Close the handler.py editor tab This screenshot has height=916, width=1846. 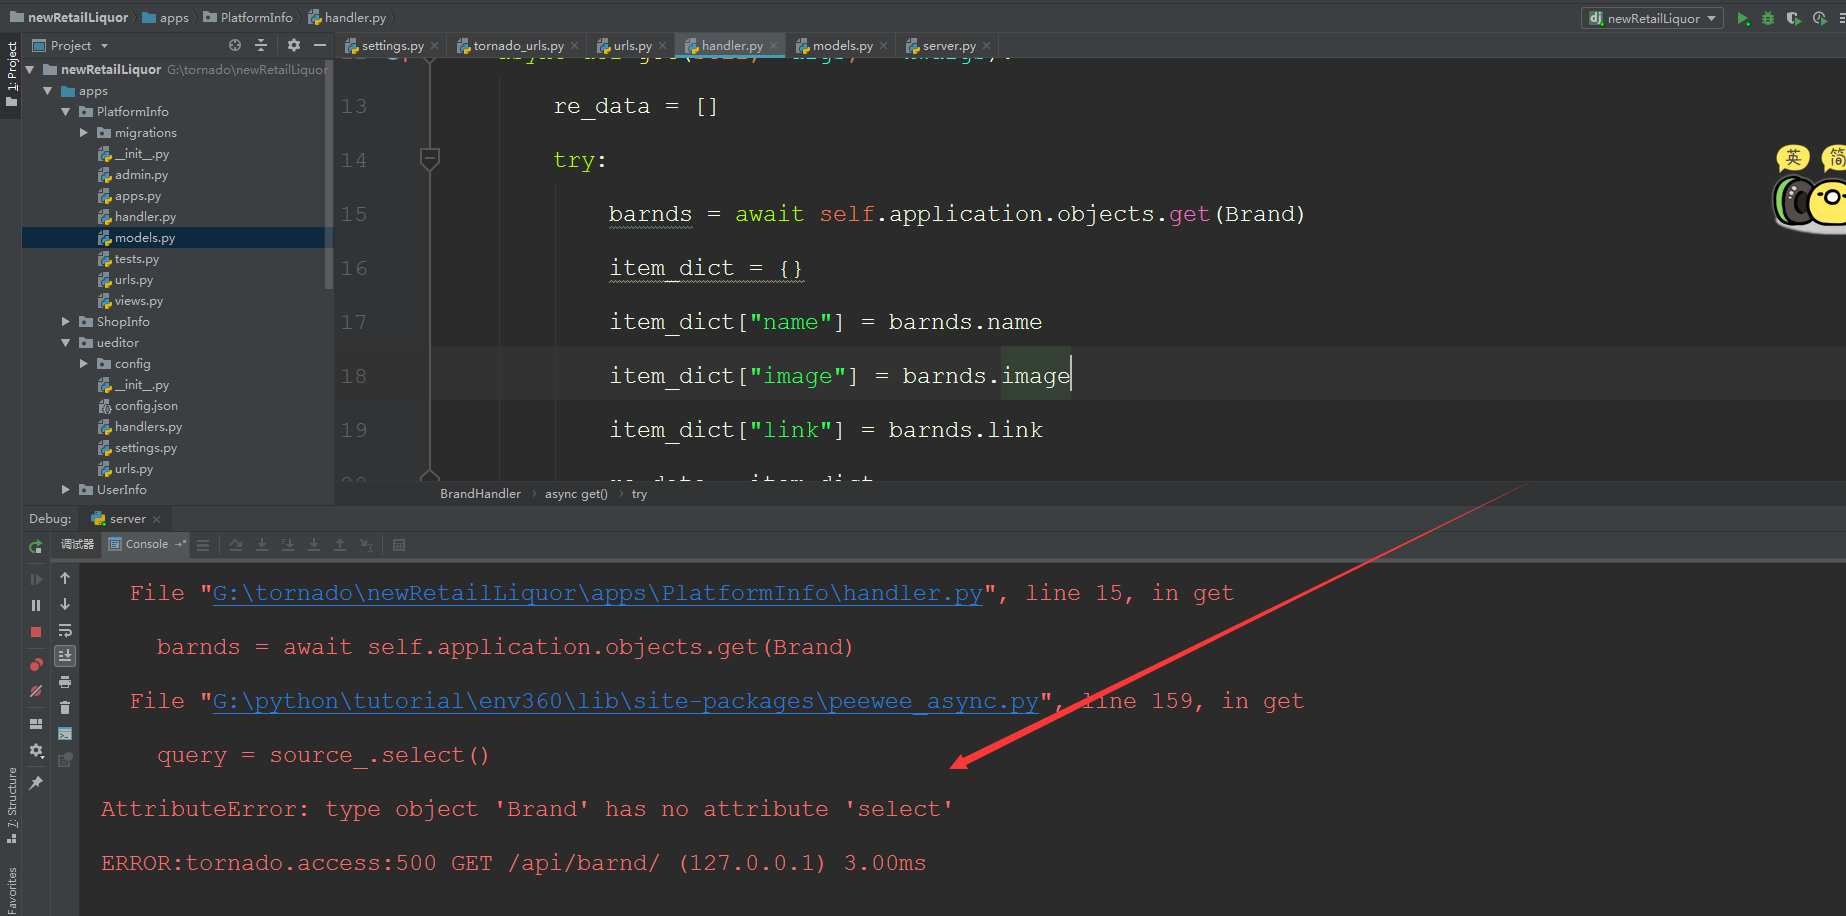pos(773,46)
